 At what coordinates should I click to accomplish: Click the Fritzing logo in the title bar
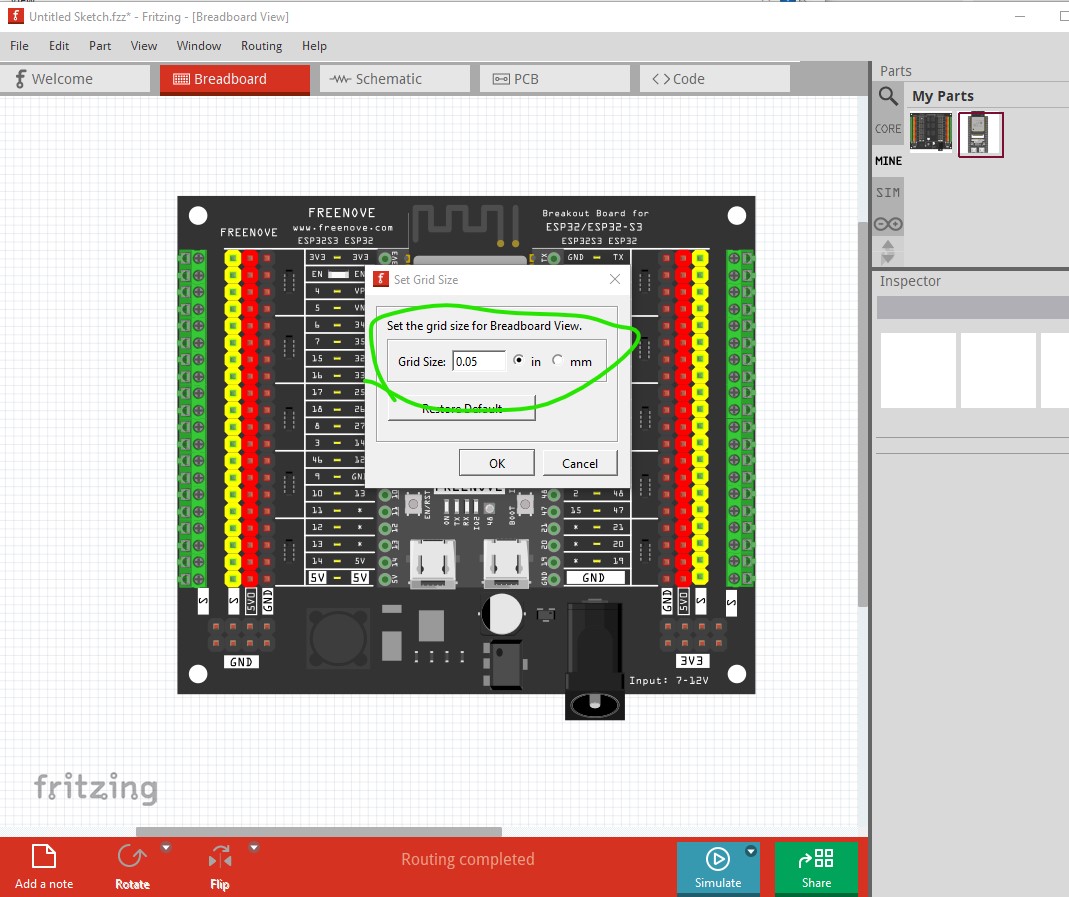coord(15,16)
